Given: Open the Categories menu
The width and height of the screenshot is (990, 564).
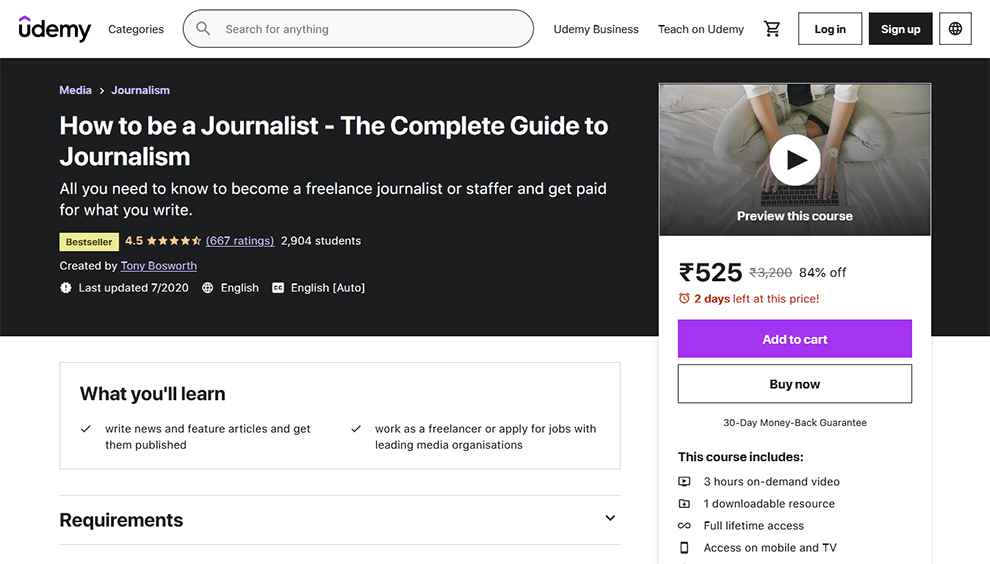Looking at the screenshot, I should click(x=136, y=29).
